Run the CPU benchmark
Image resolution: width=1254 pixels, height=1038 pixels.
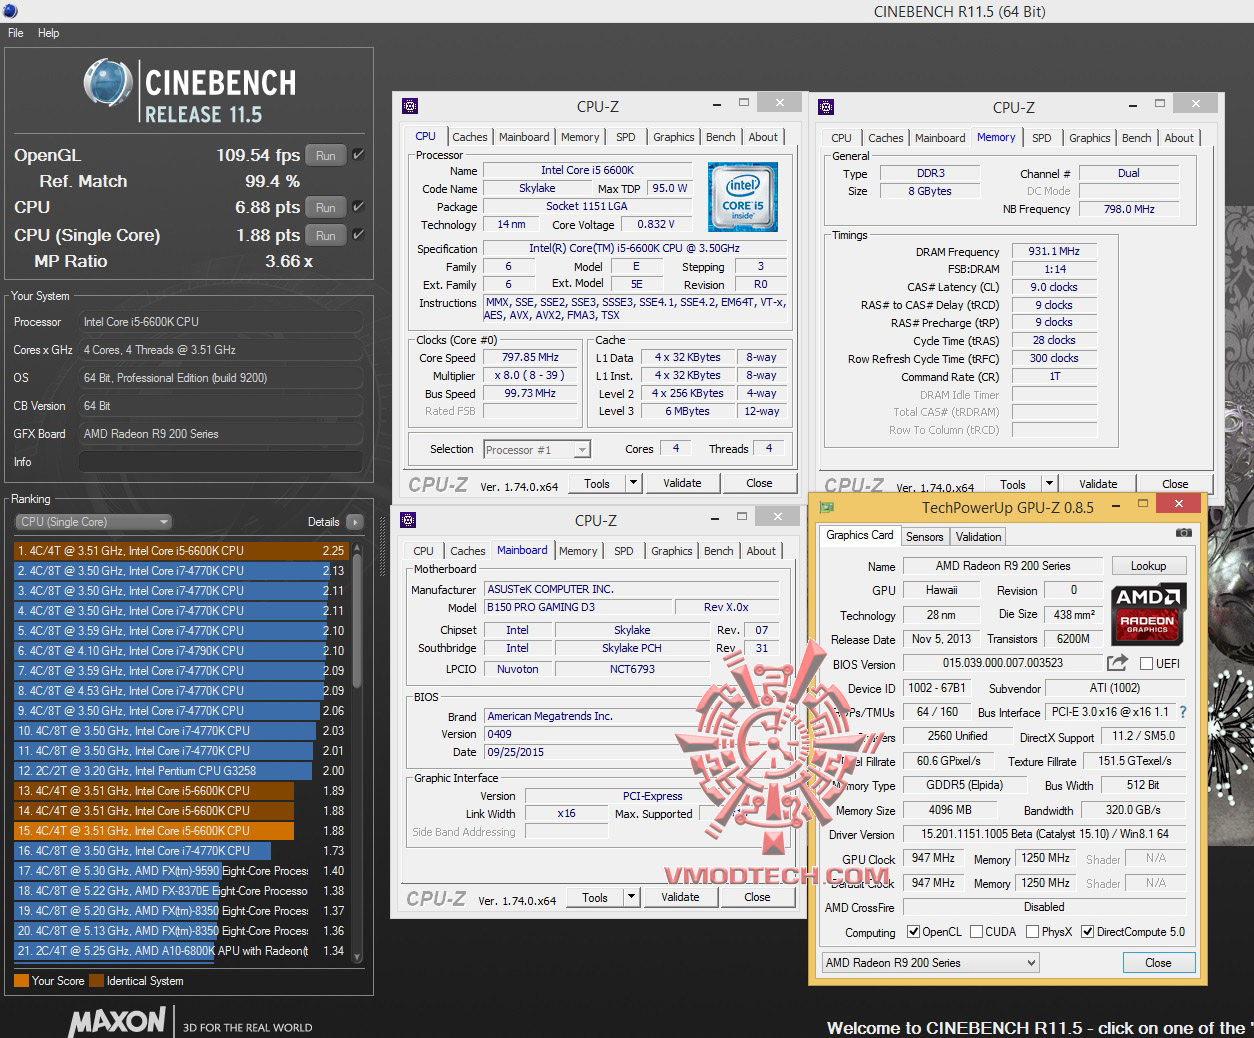click(x=326, y=207)
